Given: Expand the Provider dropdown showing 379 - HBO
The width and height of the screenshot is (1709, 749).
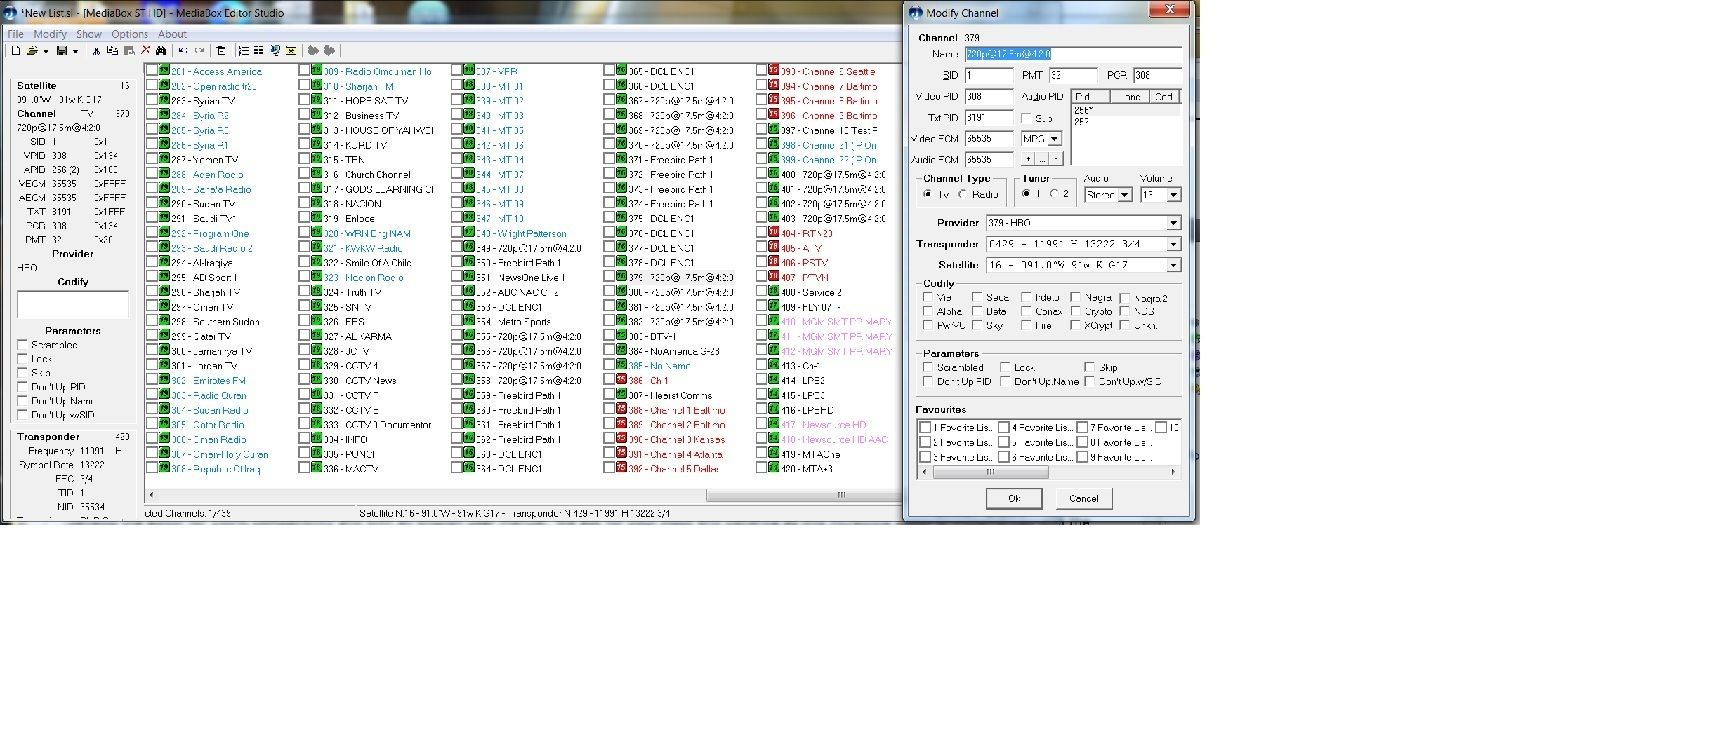Looking at the screenshot, I should (x=1173, y=222).
